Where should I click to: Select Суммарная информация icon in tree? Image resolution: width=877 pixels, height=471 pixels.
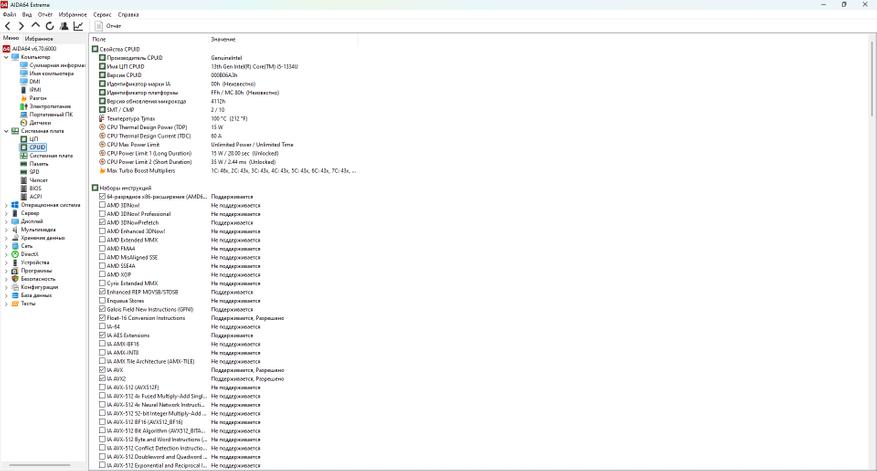(23, 65)
